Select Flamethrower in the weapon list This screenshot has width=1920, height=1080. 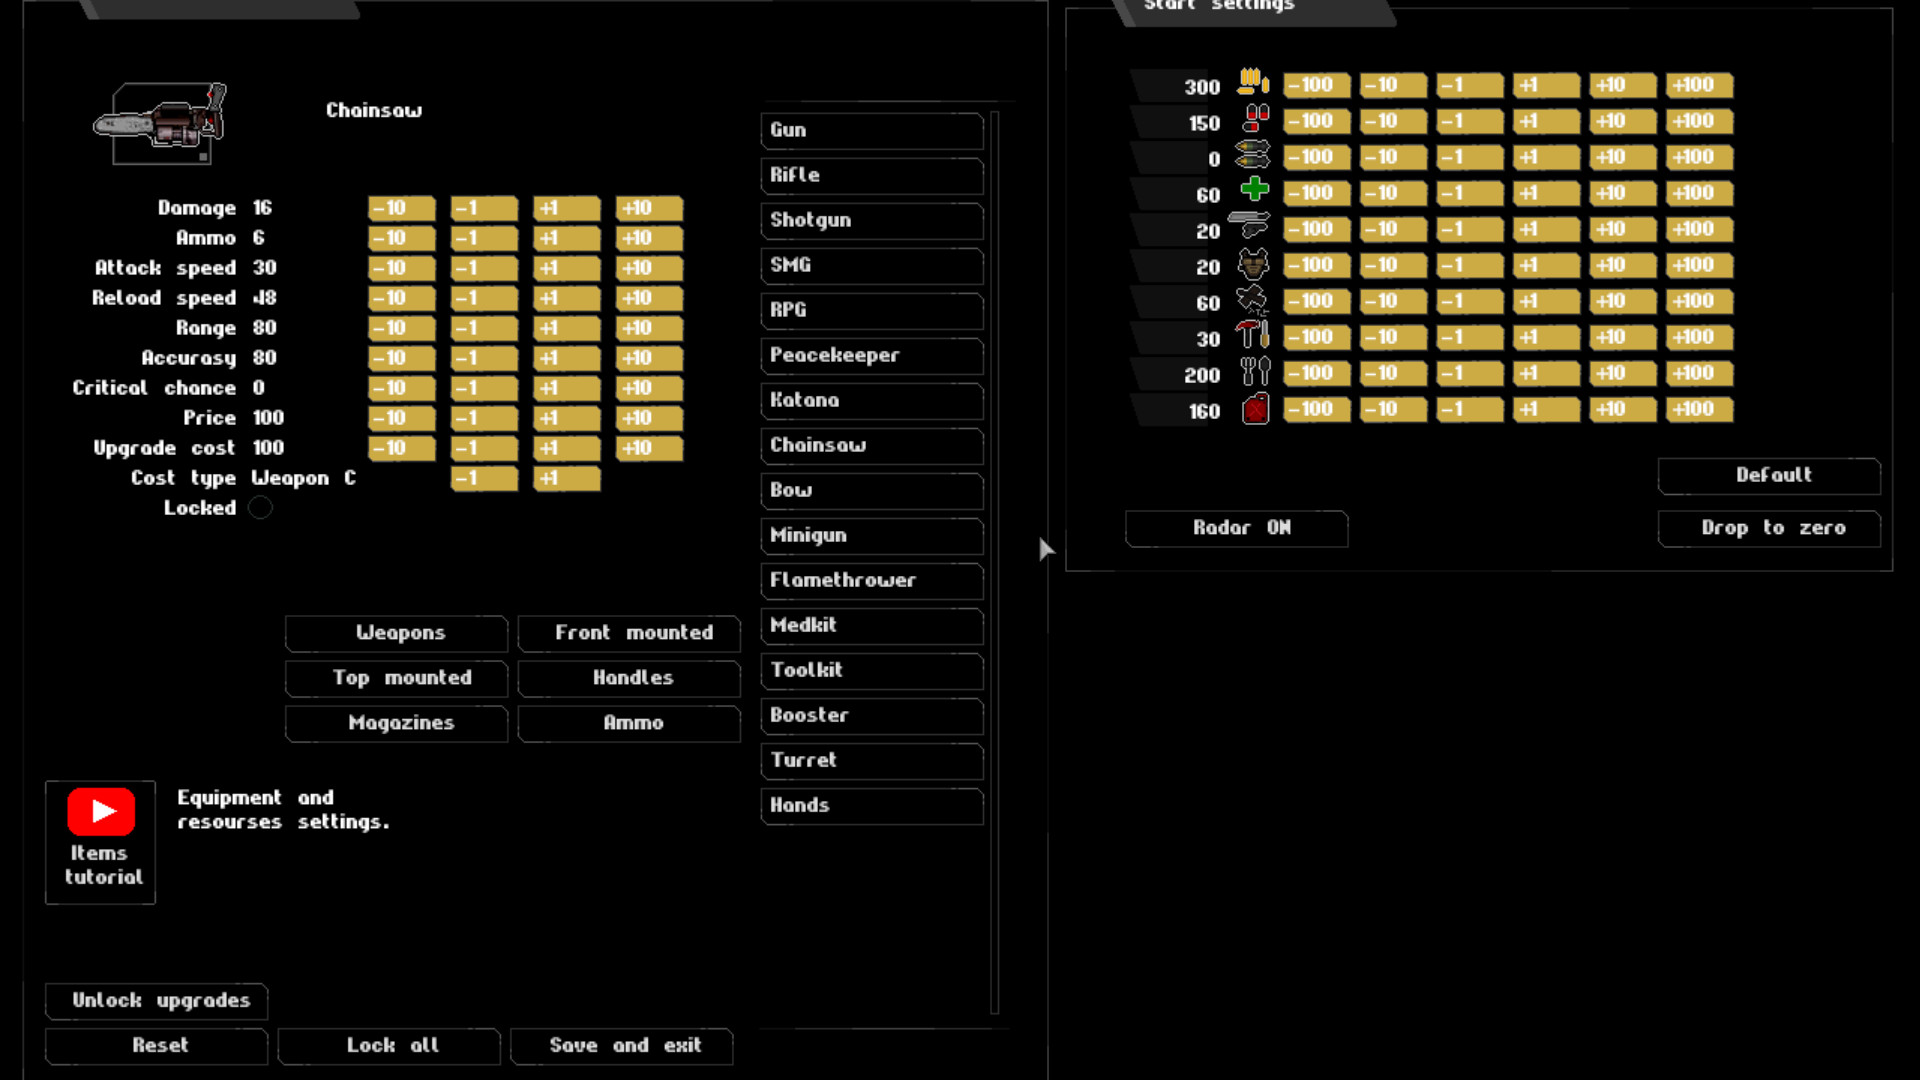[871, 581]
